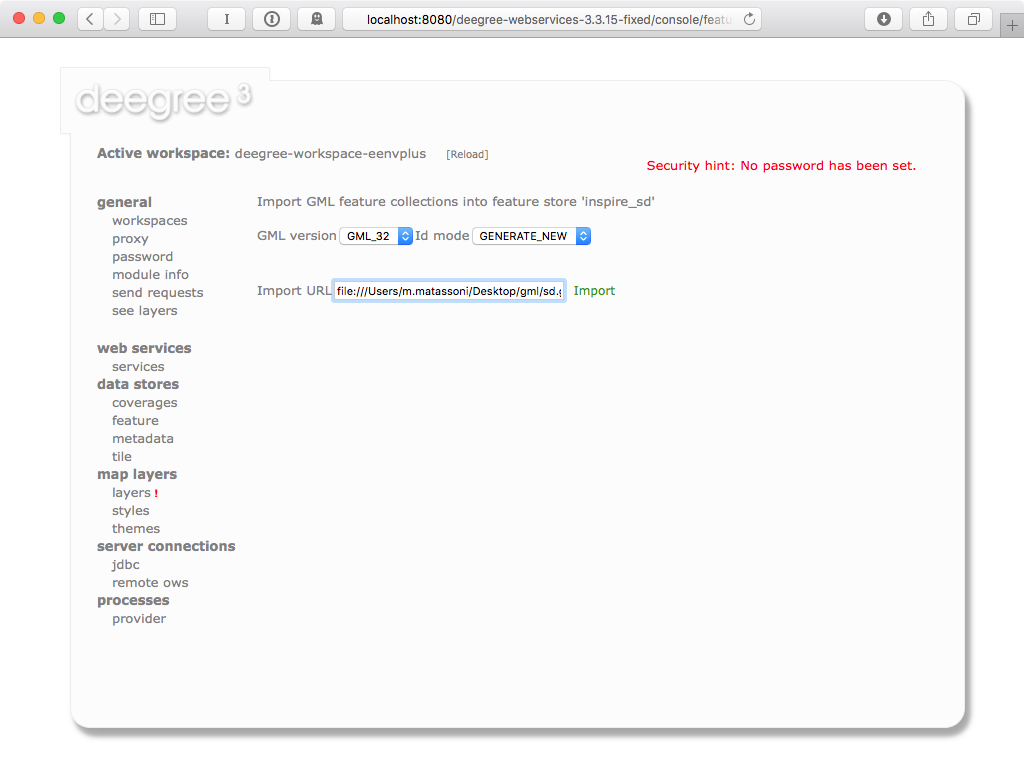Viewport: 1024px width, 768px height.
Task: Toggle the Safari sidebar icon
Action: tap(157, 19)
